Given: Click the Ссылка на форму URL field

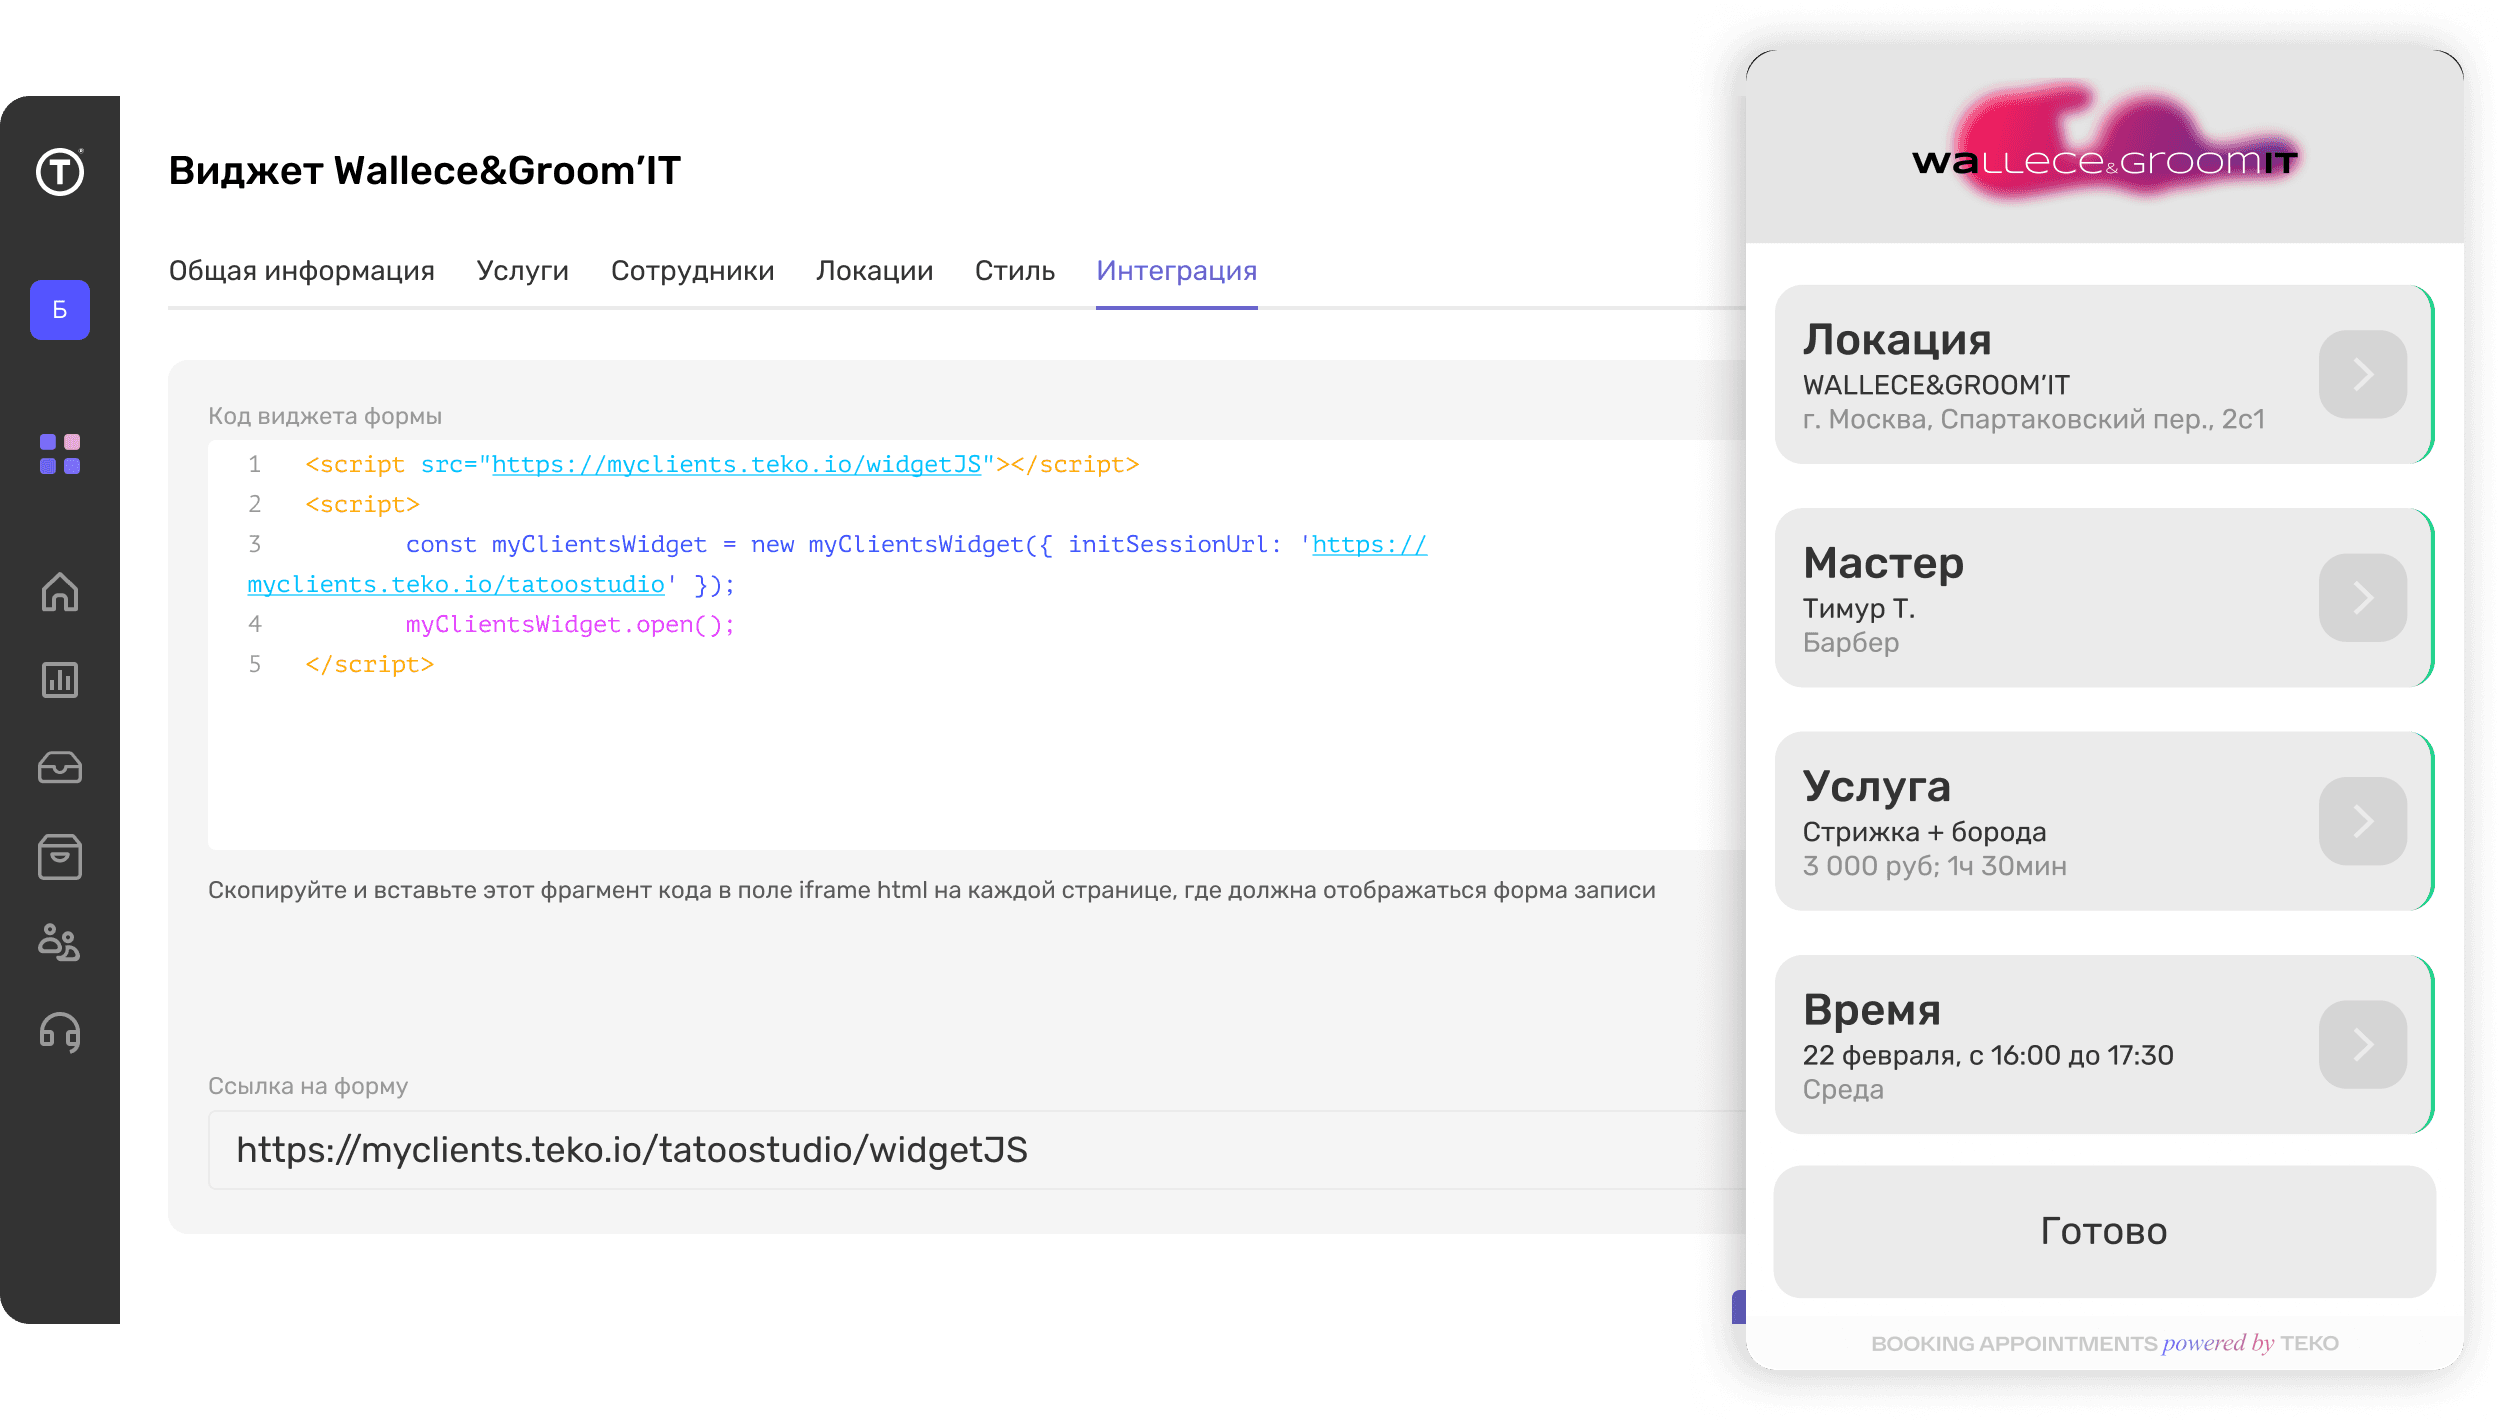Looking at the screenshot, I should tap(977, 1150).
